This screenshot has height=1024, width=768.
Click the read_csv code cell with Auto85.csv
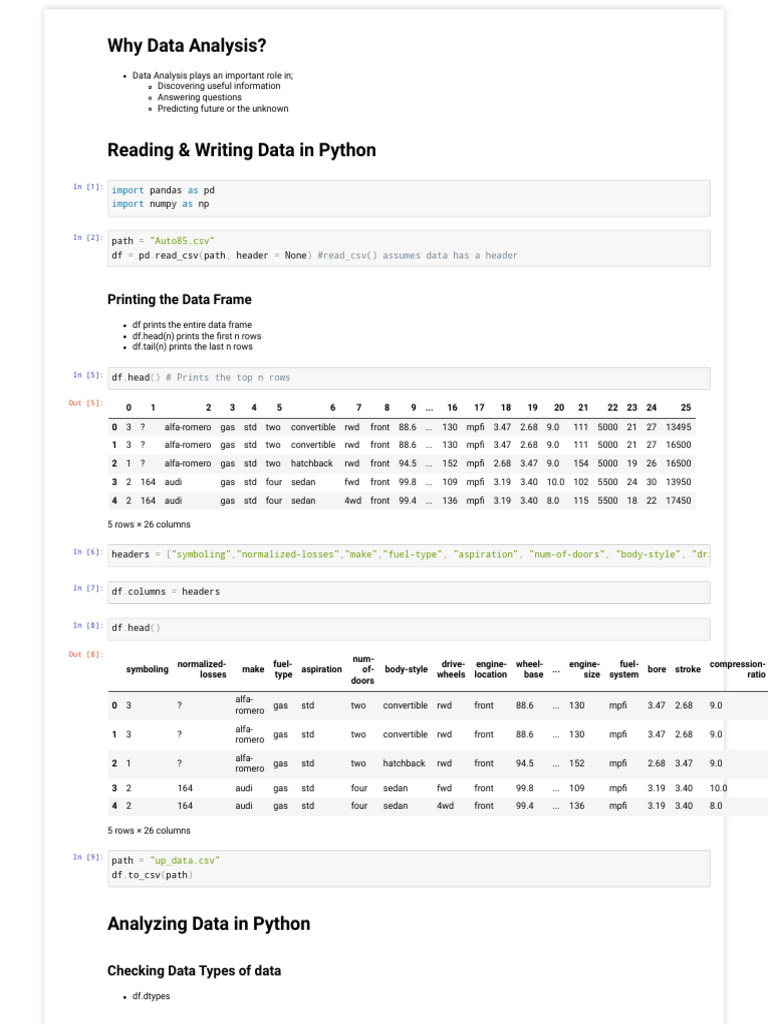(x=410, y=248)
